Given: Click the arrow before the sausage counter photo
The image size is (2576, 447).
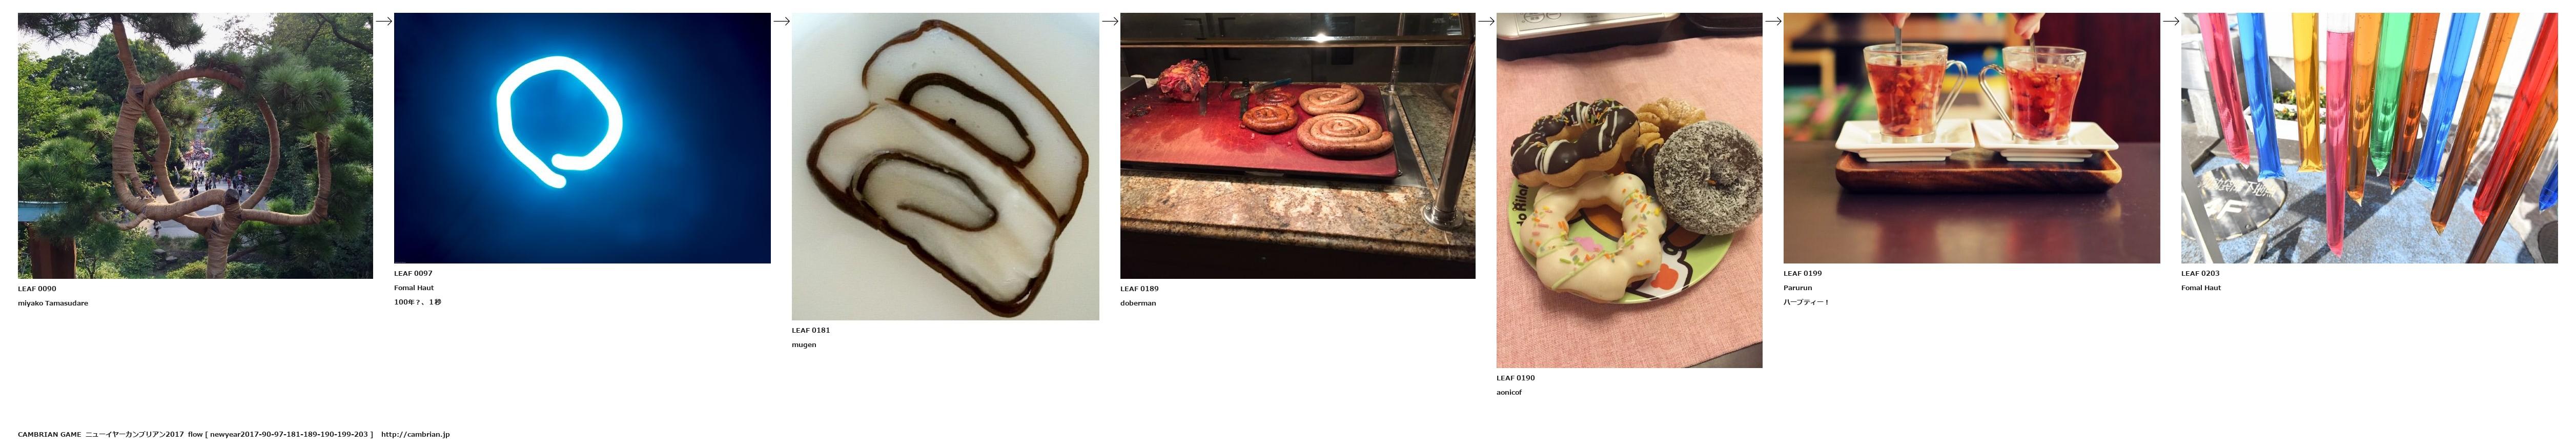Looking at the screenshot, I should tap(1109, 21).
